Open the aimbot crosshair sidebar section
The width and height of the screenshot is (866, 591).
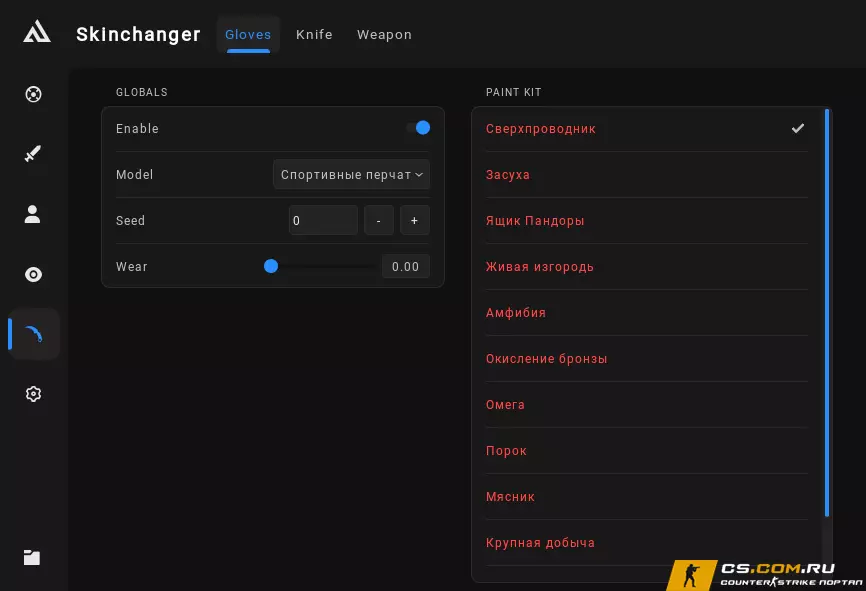click(33, 94)
